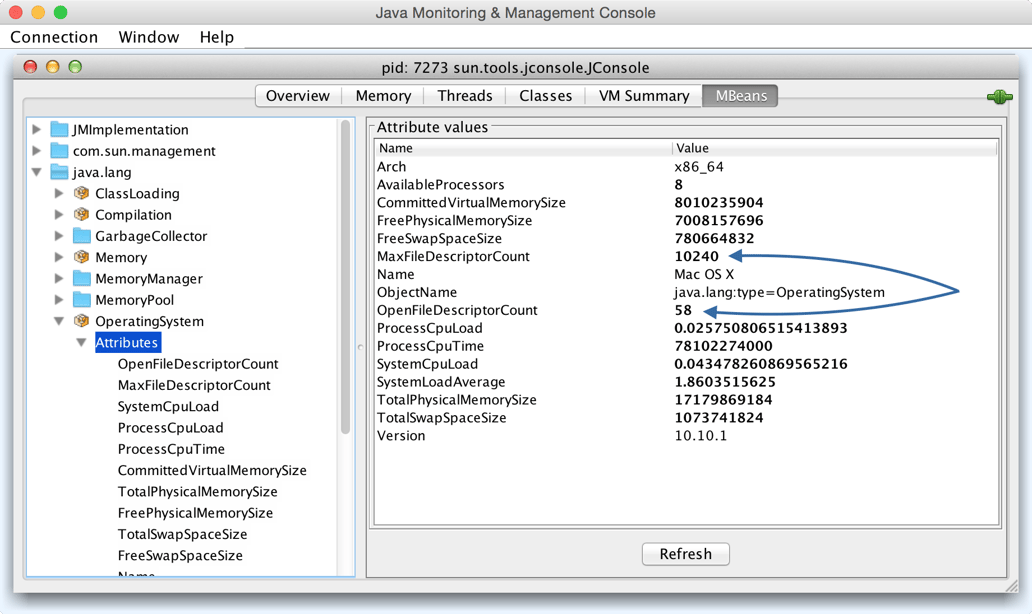
Task: Select the MemoryManager folder icon
Action: [x=81, y=278]
